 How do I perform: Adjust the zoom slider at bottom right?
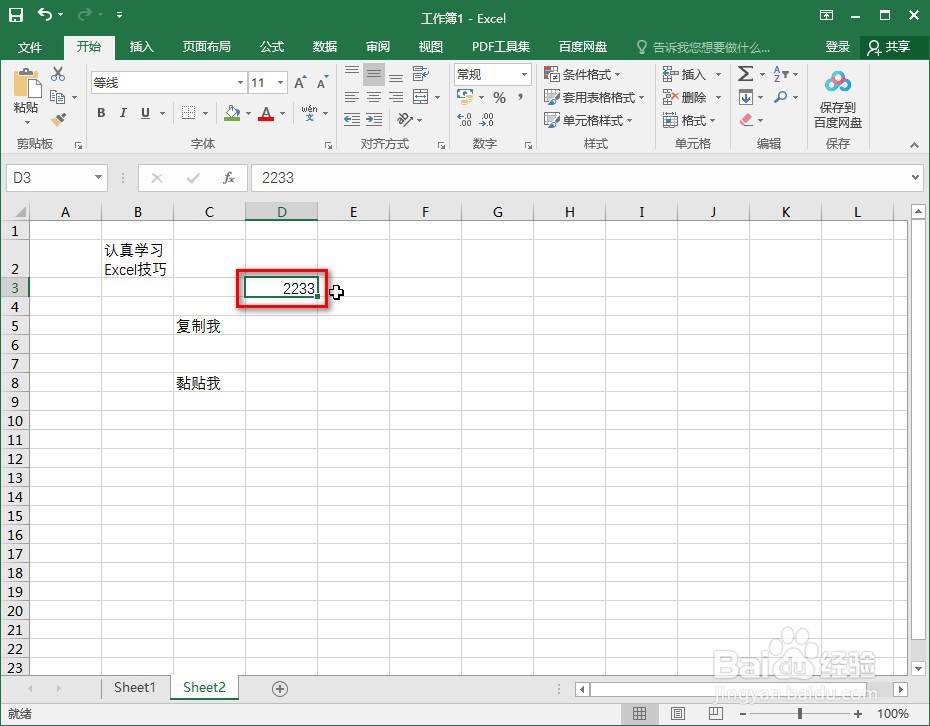pos(800,714)
